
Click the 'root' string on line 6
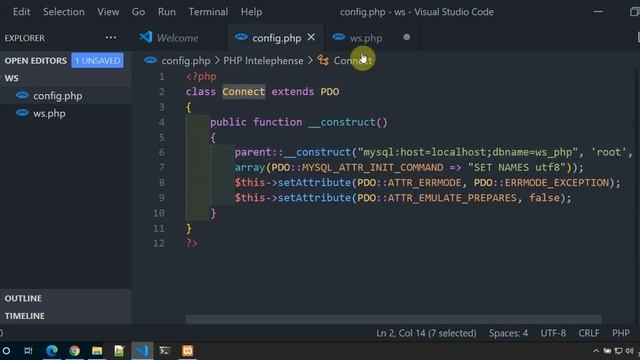[609, 152]
